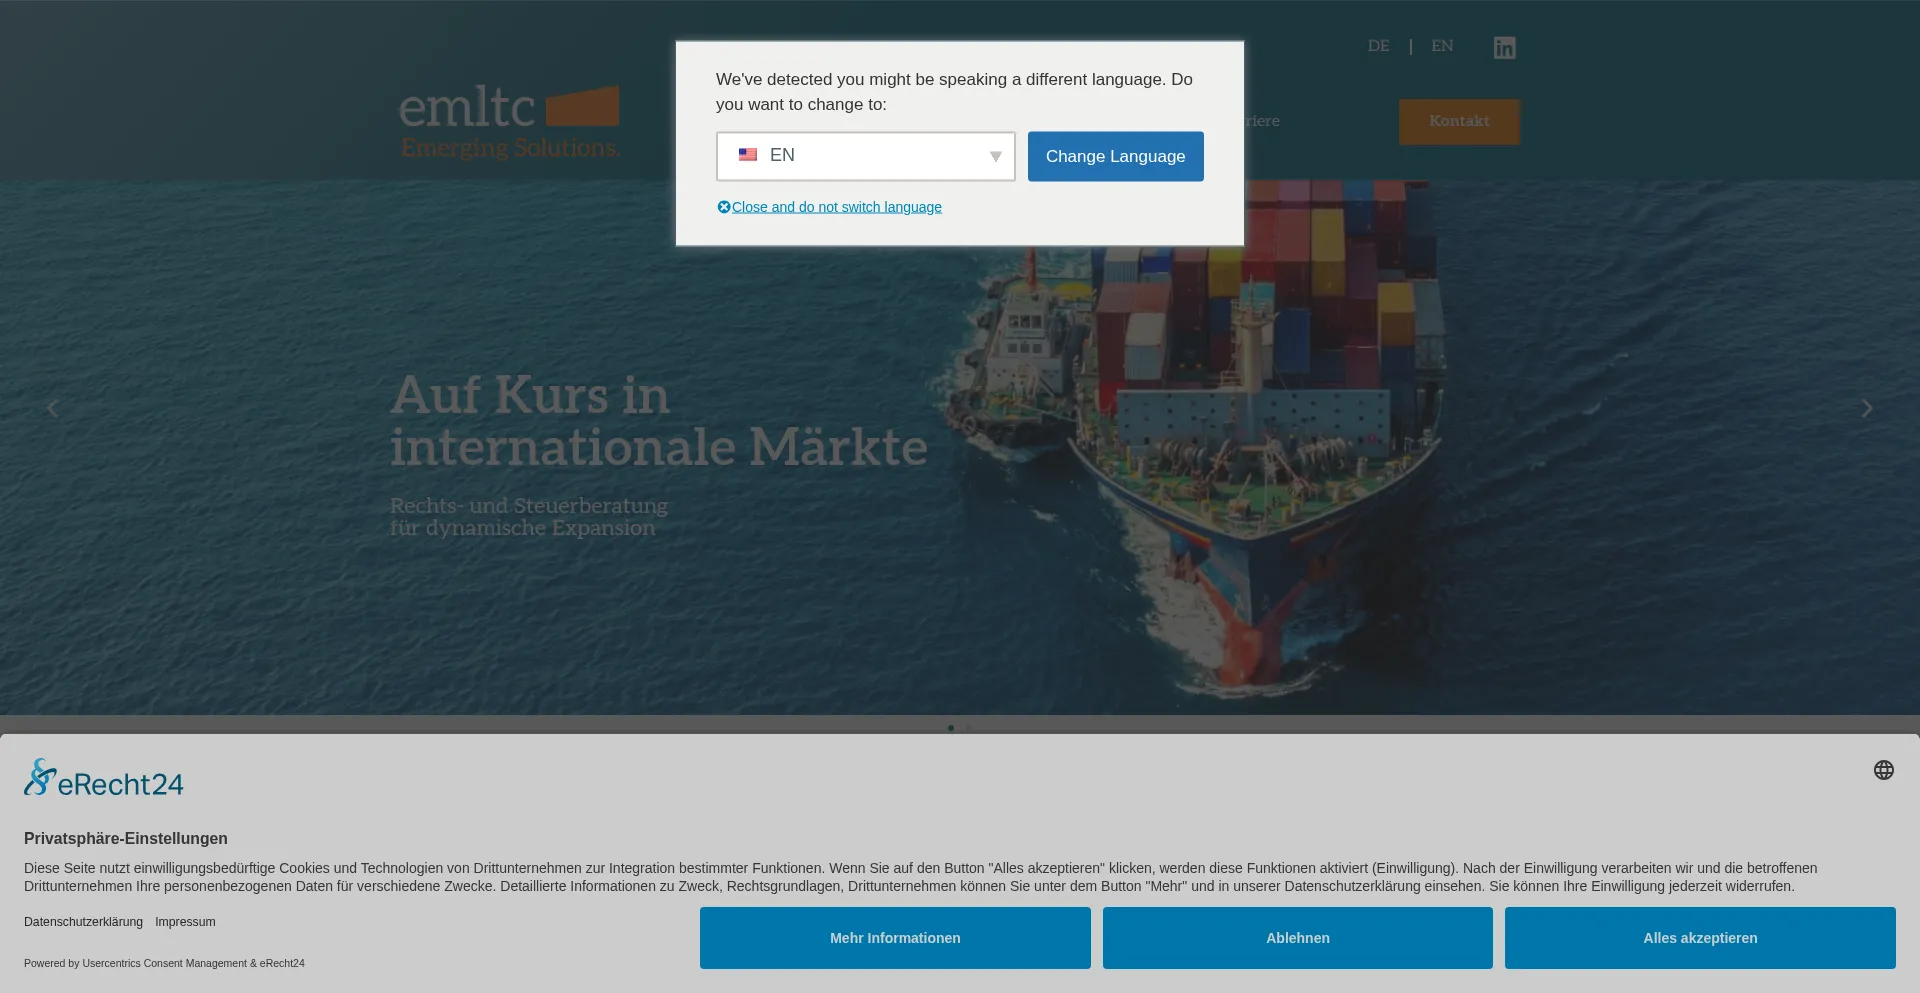Open the Datenschutzerklärung link
Screen dimensions: 1920x993
pos(83,922)
